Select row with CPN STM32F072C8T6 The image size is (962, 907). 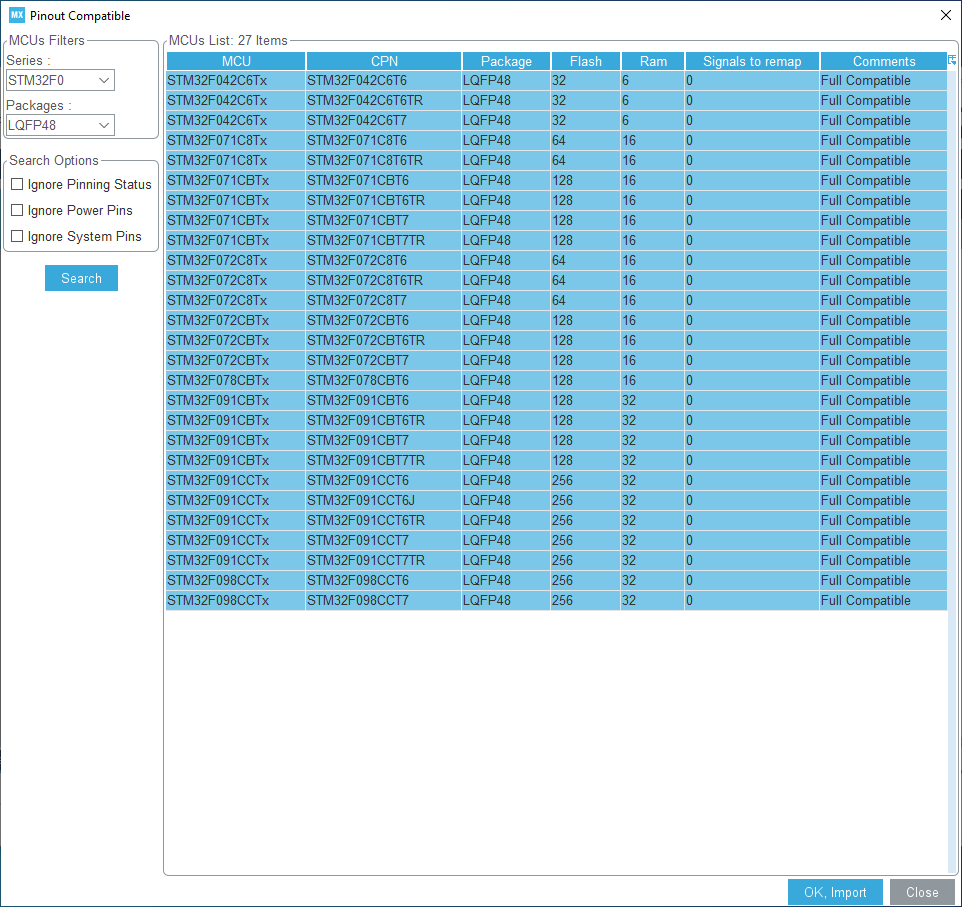coord(556,260)
